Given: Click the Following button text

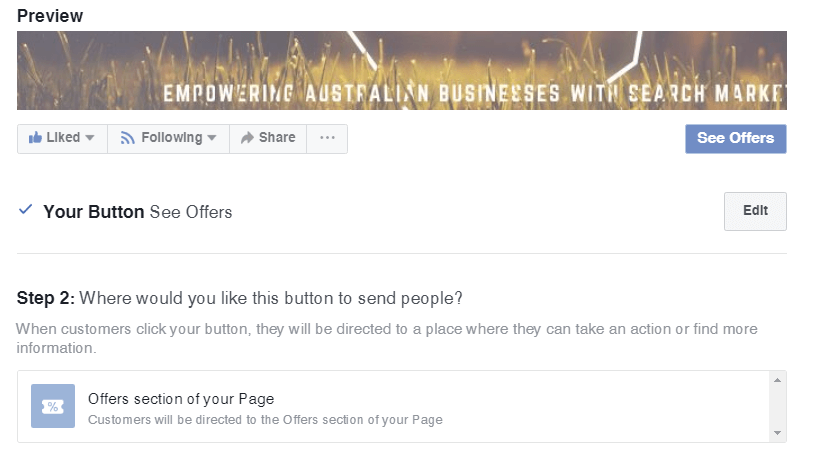Looking at the screenshot, I should point(172,137).
